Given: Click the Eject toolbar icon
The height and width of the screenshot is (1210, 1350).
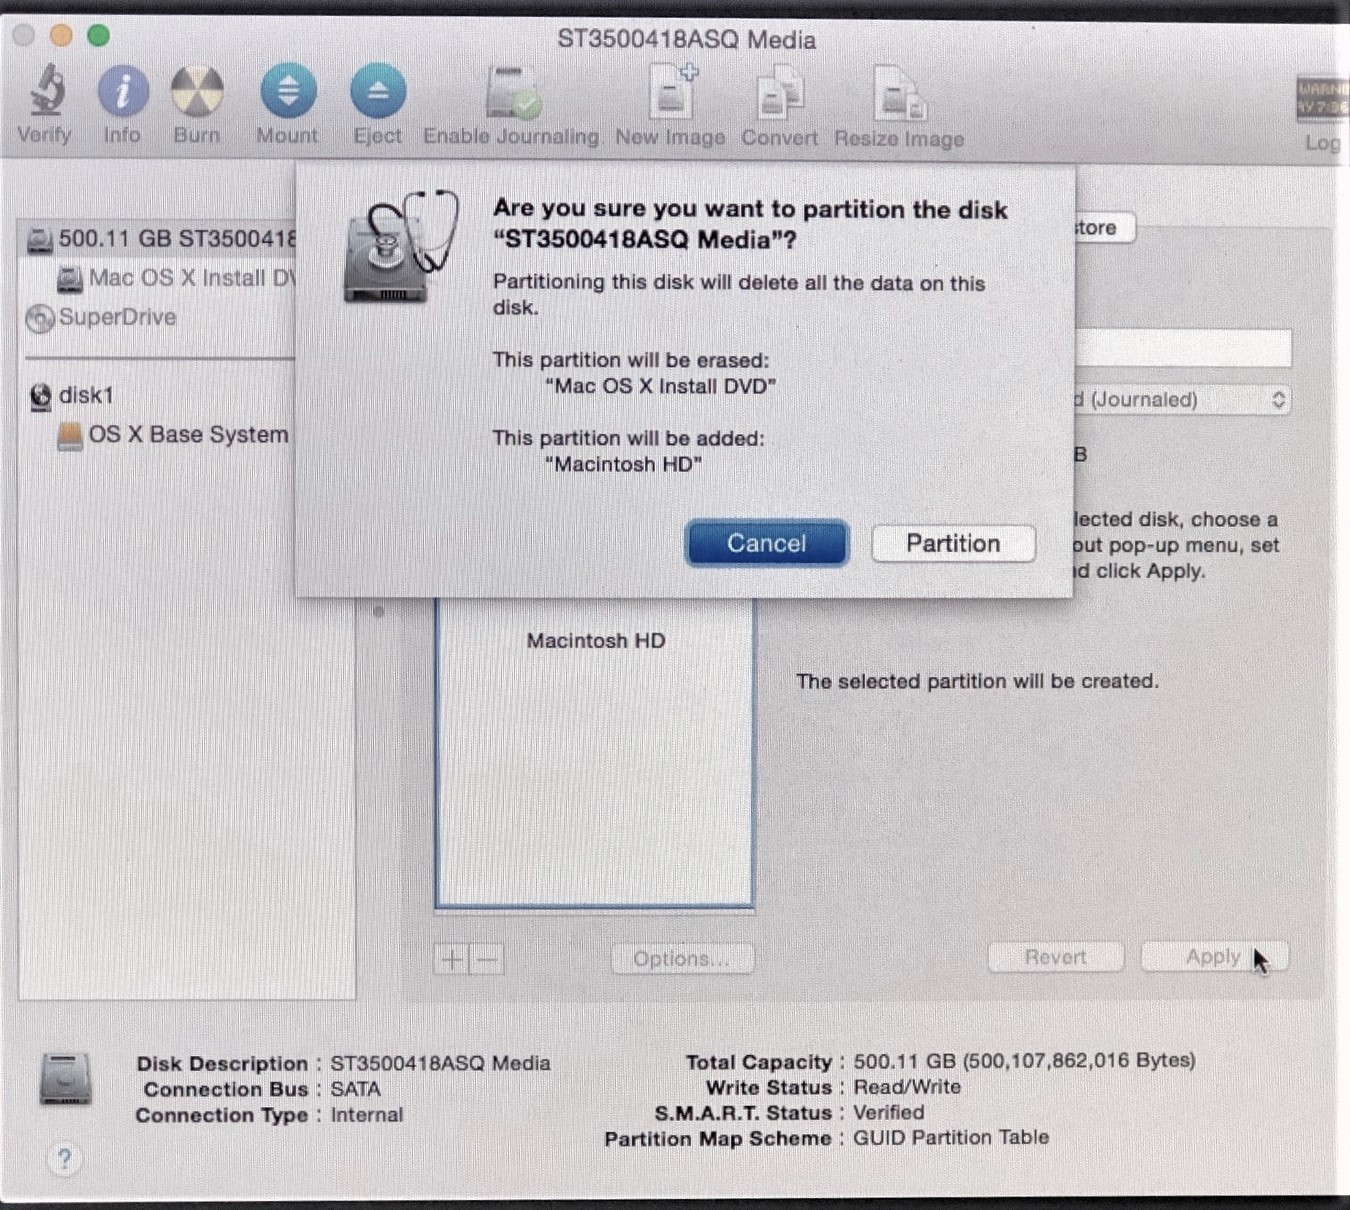Looking at the screenshot, I should 378,91.
